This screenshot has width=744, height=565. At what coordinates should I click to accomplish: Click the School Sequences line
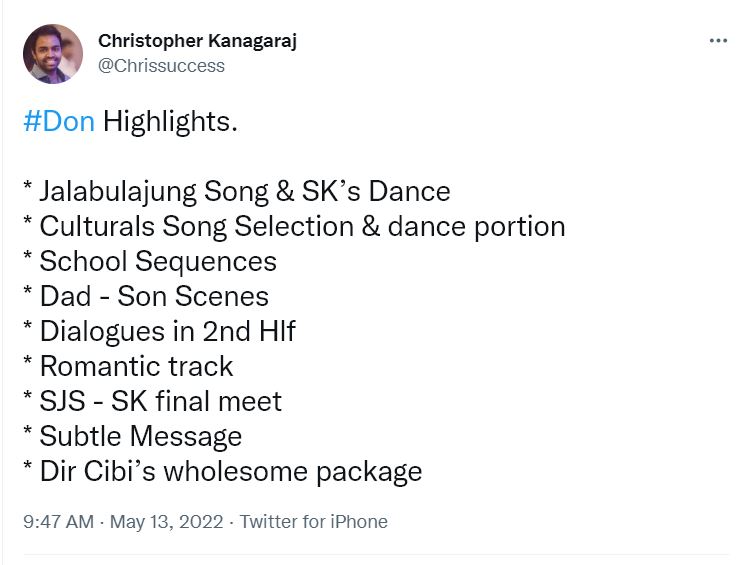(x=157, y=261)
